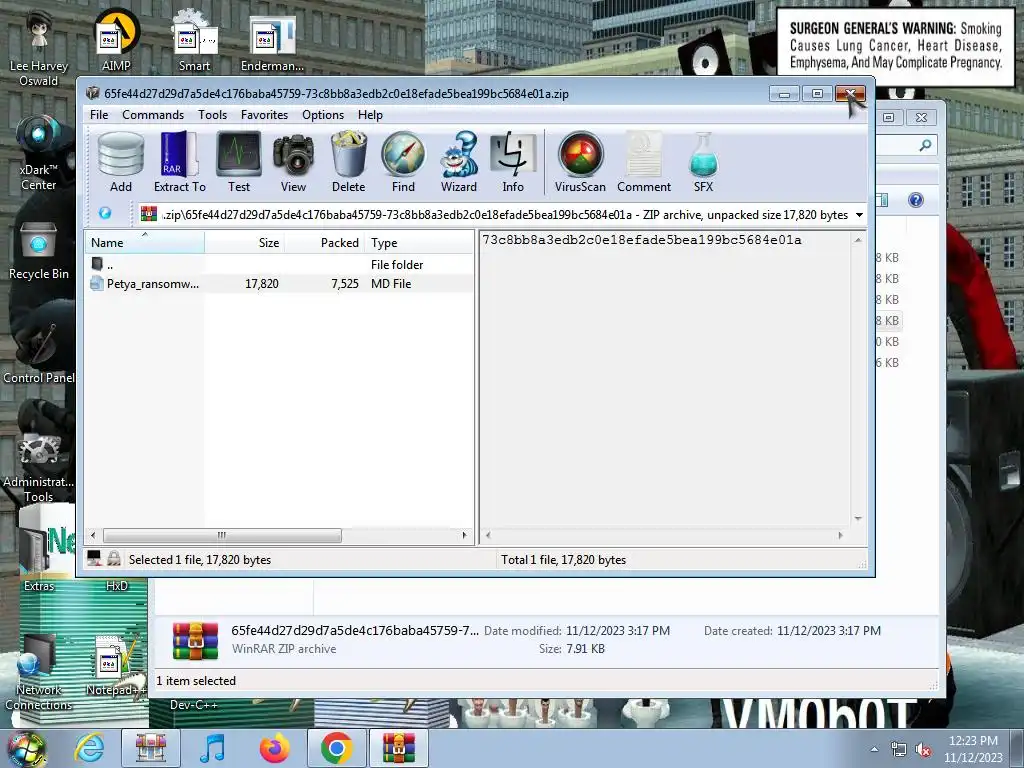Open the xDark Center desktop icon
This screenshot has width=1024, height=768.
tap(39, 153)
